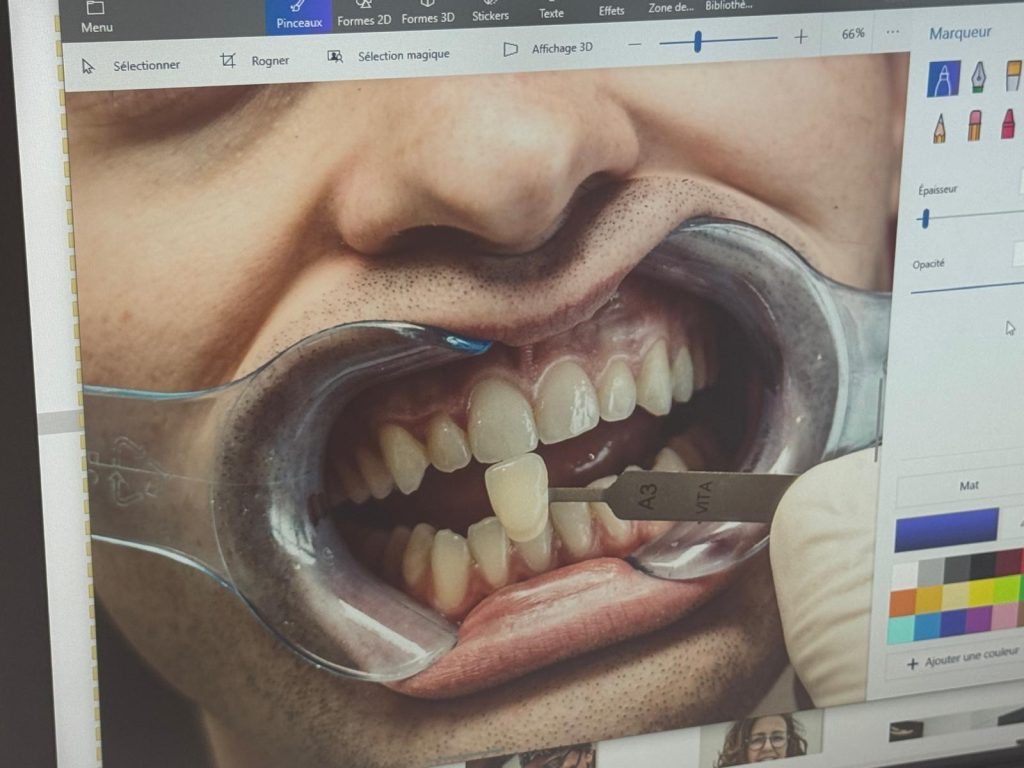This screenshot has width=1024, height=768.
Task: Open the Zone de... tab
Action: (x=671, y=8)
